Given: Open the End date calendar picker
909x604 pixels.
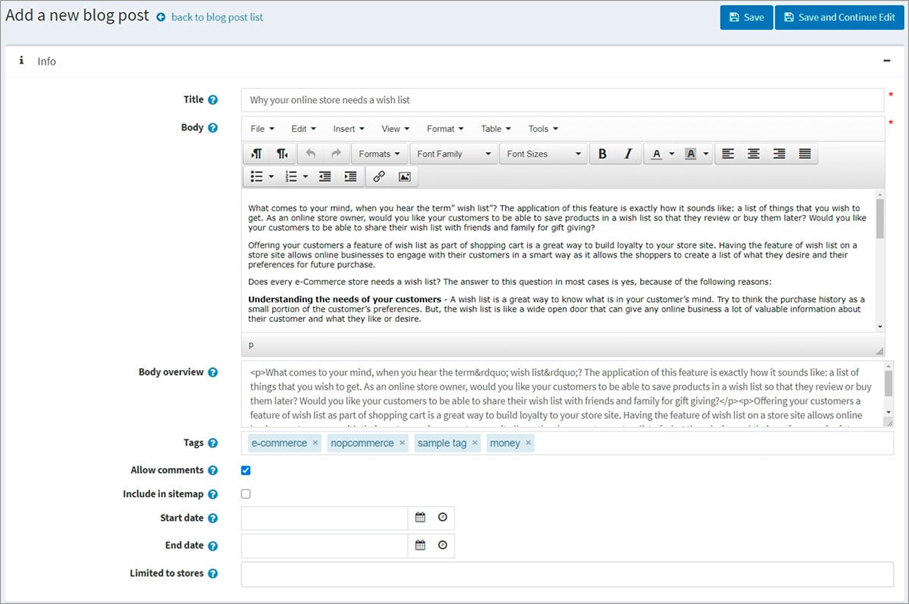Looking at the screenshot, I should pyautogui.click(x=420, y=545).
